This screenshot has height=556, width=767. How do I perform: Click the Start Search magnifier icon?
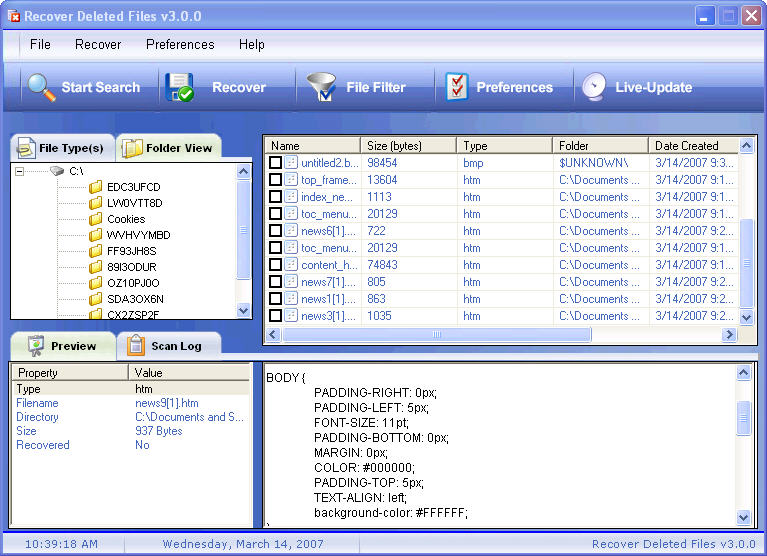click(x=41, y=87)
